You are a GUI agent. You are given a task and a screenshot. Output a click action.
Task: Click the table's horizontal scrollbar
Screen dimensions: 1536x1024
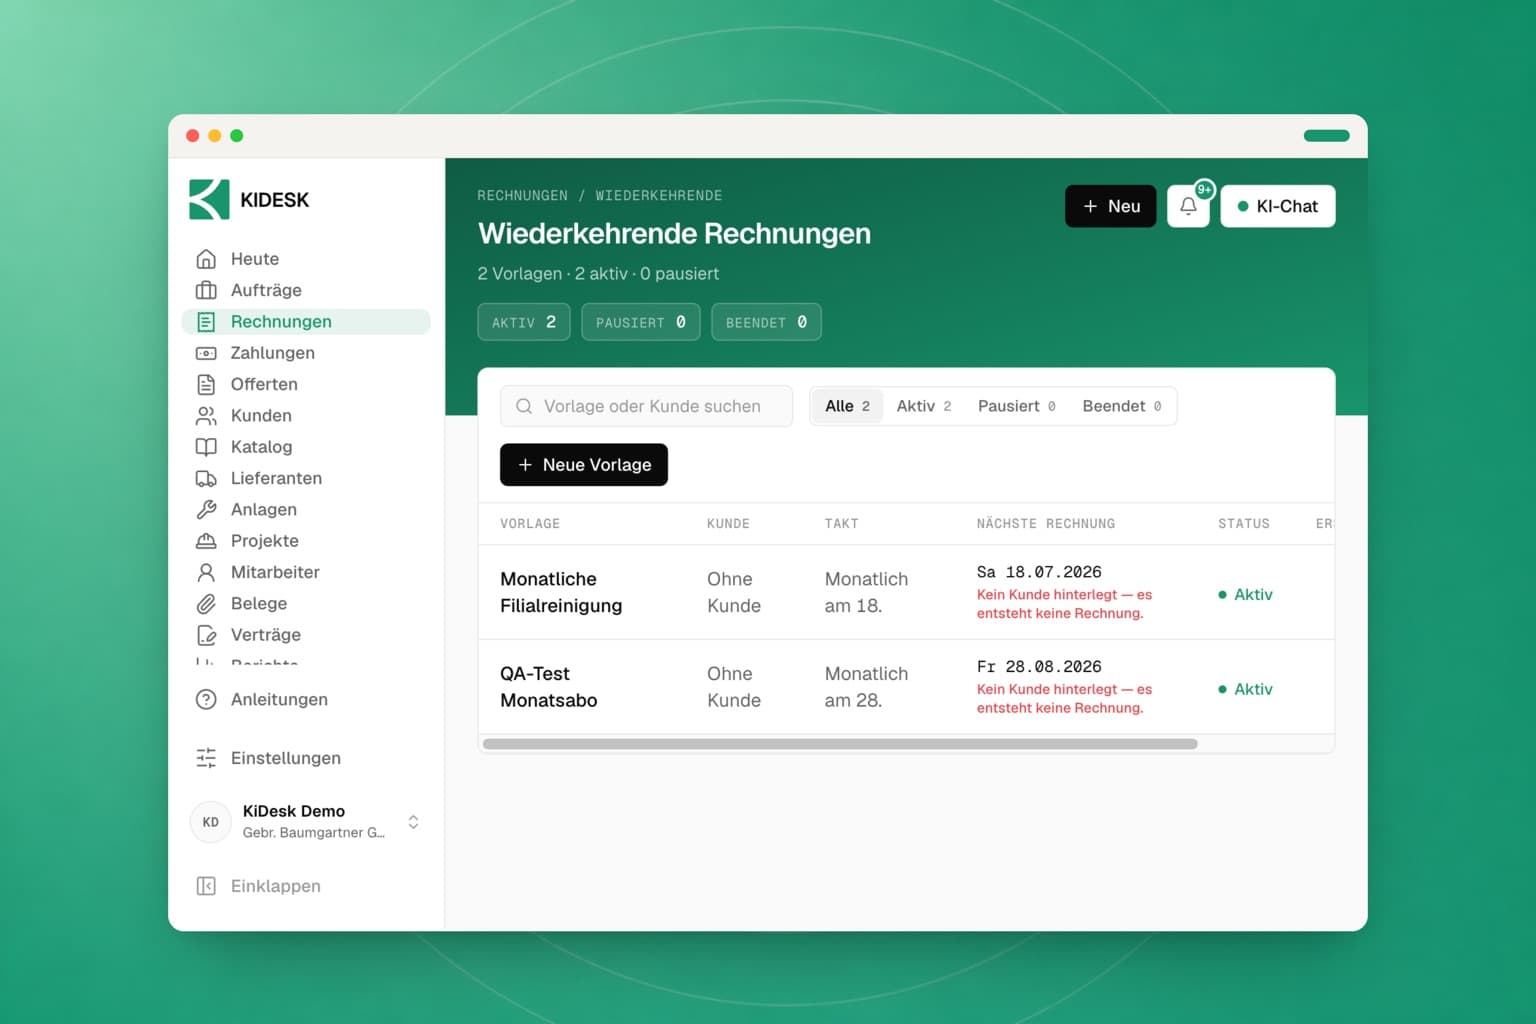click(x=840, y=744)
